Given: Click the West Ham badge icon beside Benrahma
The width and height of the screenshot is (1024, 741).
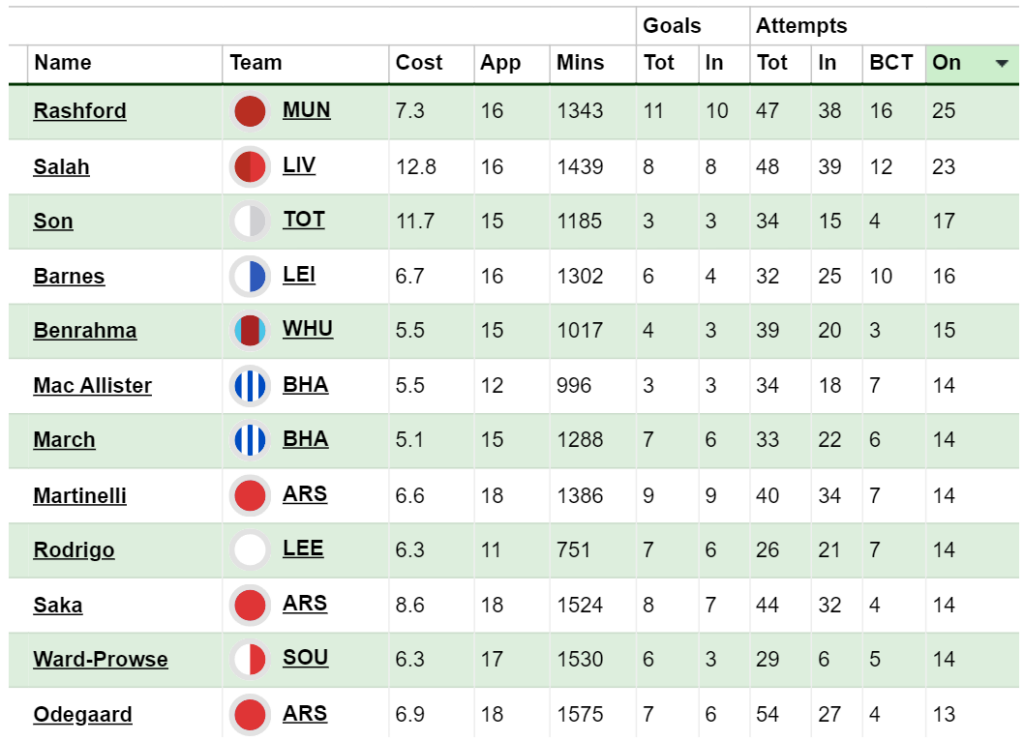Looking at the screenshot, I should tap(249, 330).
